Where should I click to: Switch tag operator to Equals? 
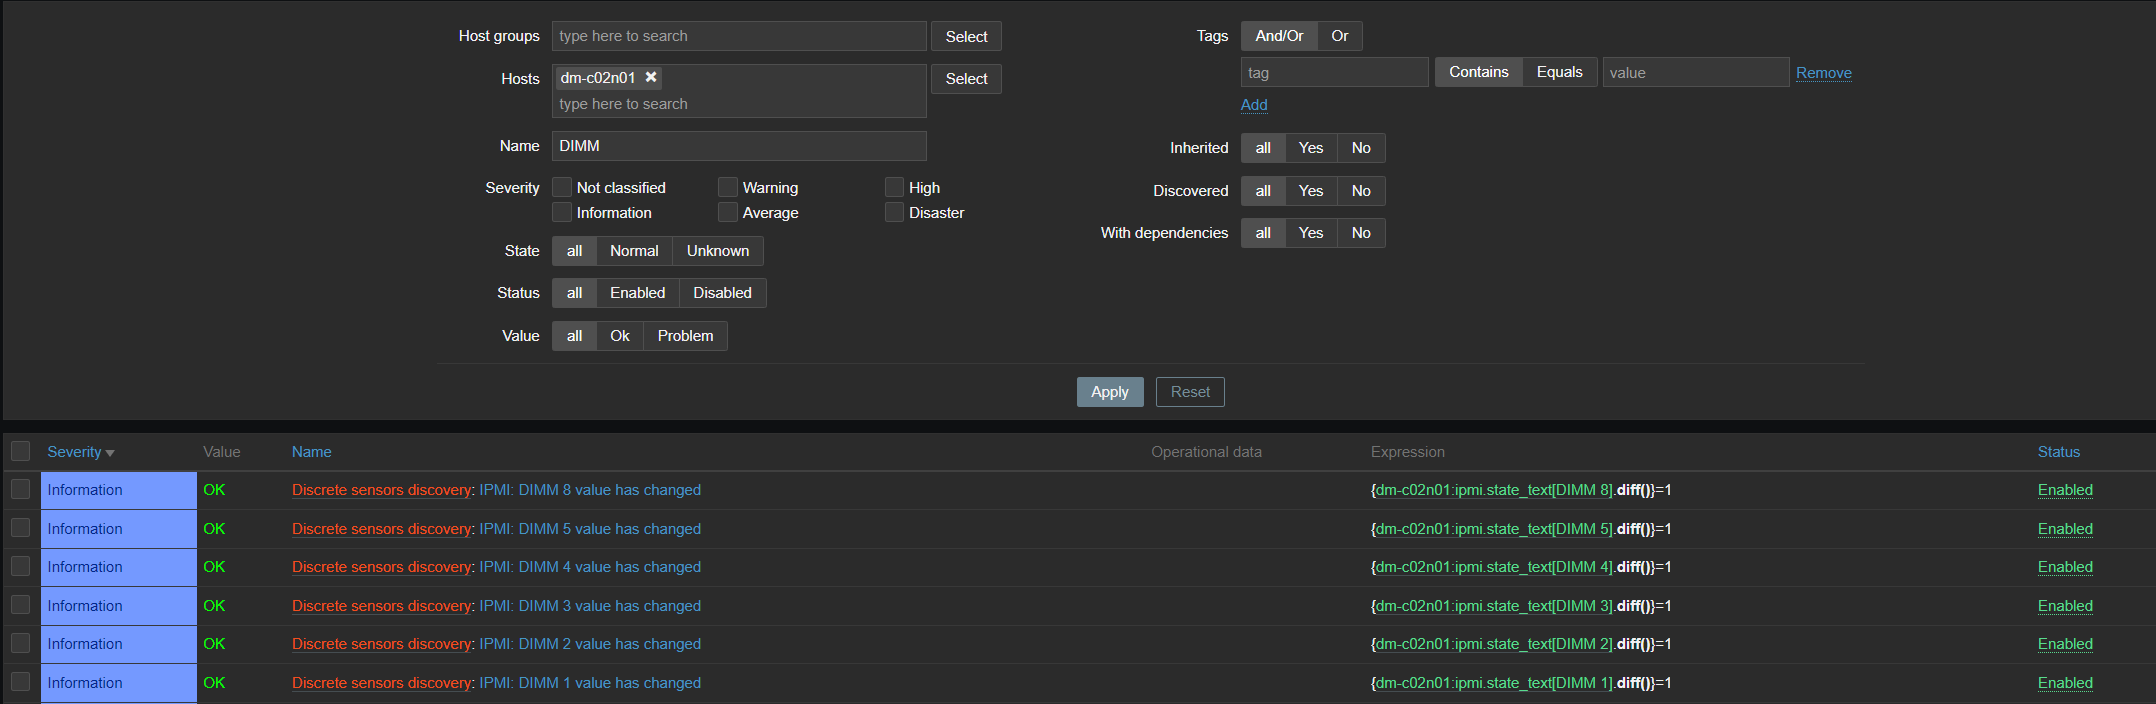point(1559,72)
